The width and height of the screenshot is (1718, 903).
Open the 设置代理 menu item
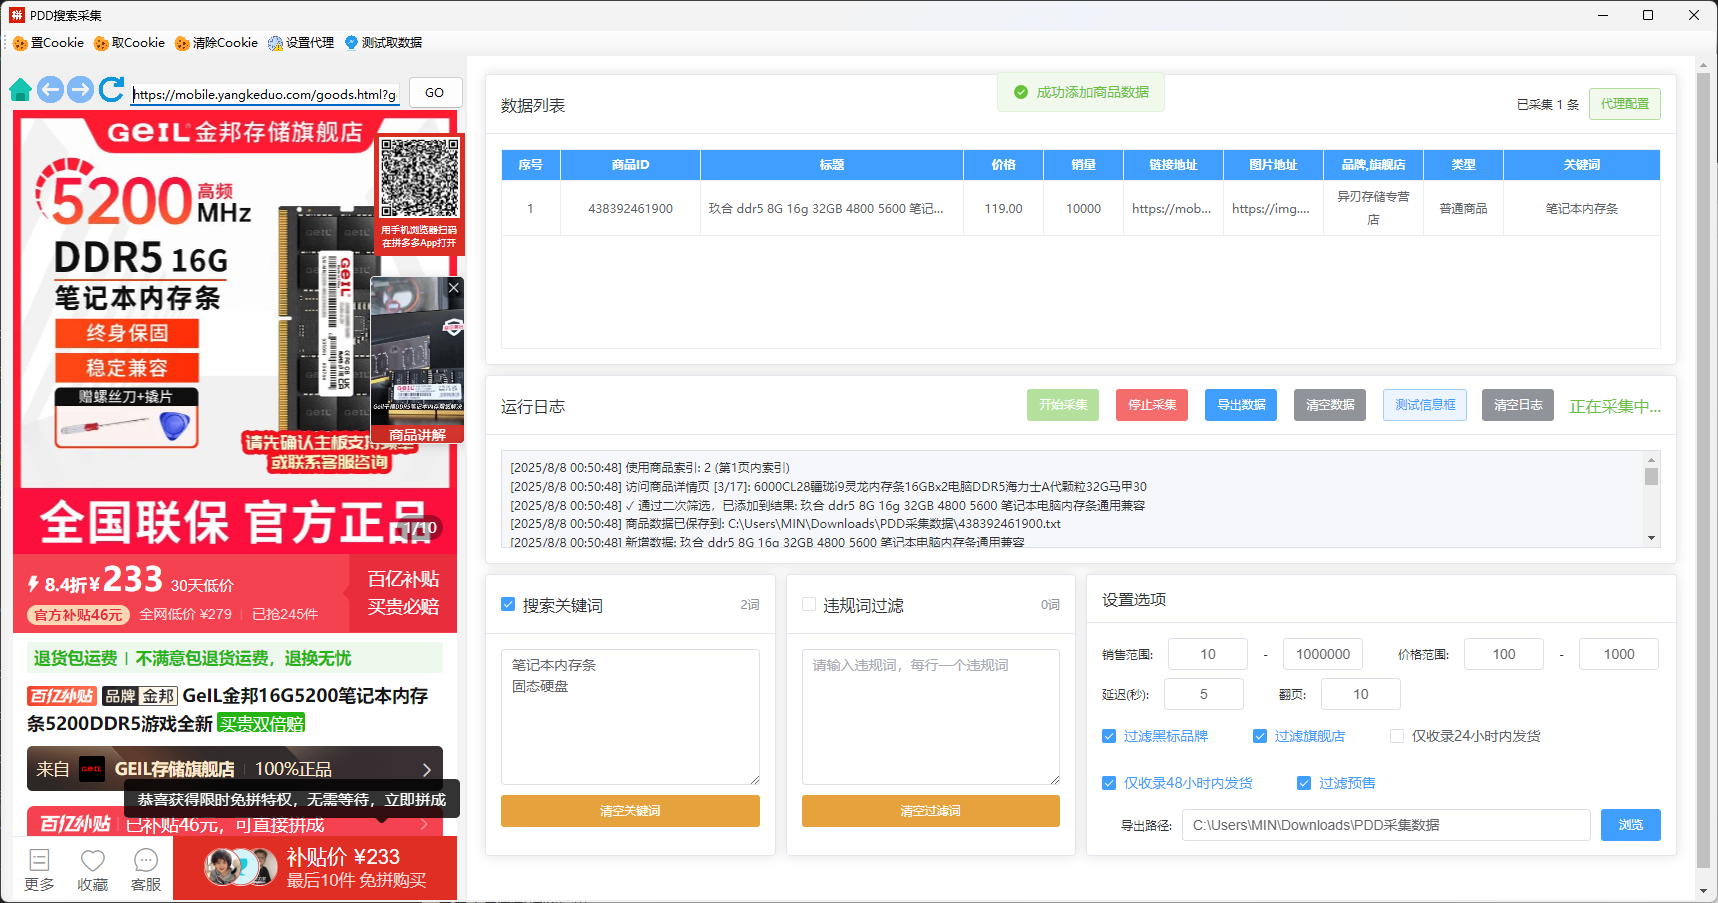(301, 43)
